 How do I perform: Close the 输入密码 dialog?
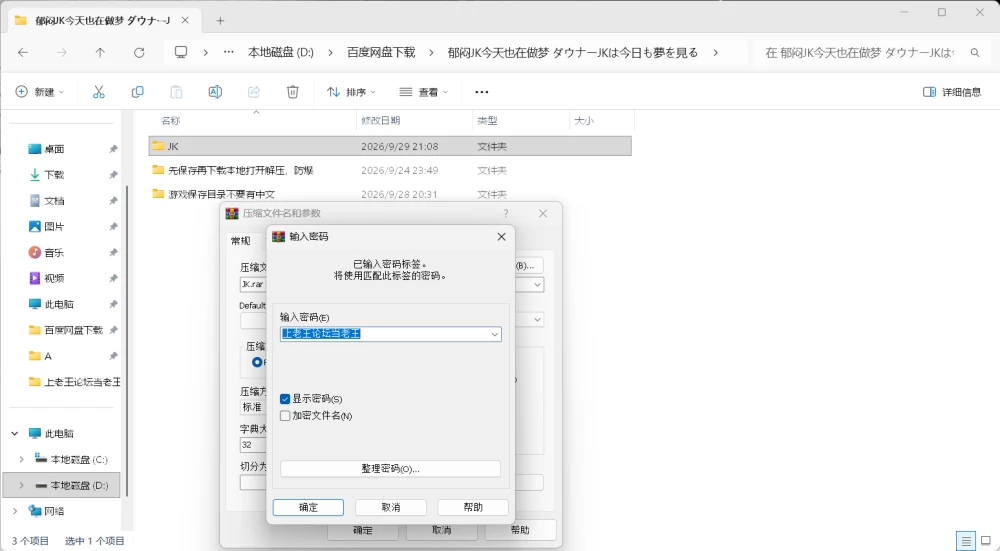(501, 237)
